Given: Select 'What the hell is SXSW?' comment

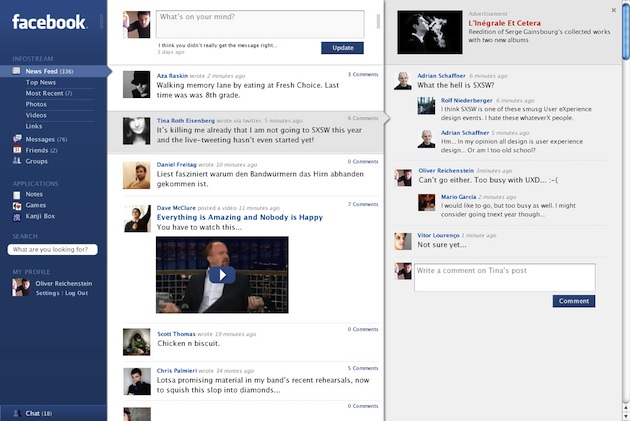Looking at the screenshot, I should (456, 85).
